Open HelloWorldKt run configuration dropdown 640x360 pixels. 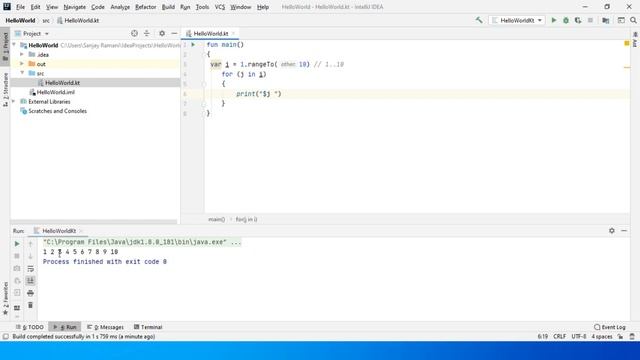click(517, 20)
